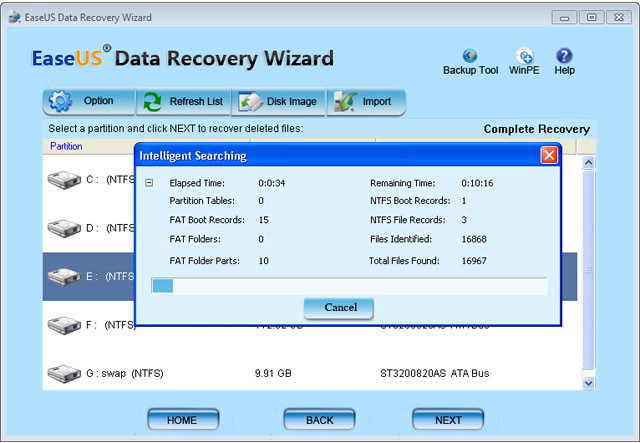The height and width of the screenshot is (443, 640).
Task: Click the Complete Recovery heading
Action: [x=537, y=129]
